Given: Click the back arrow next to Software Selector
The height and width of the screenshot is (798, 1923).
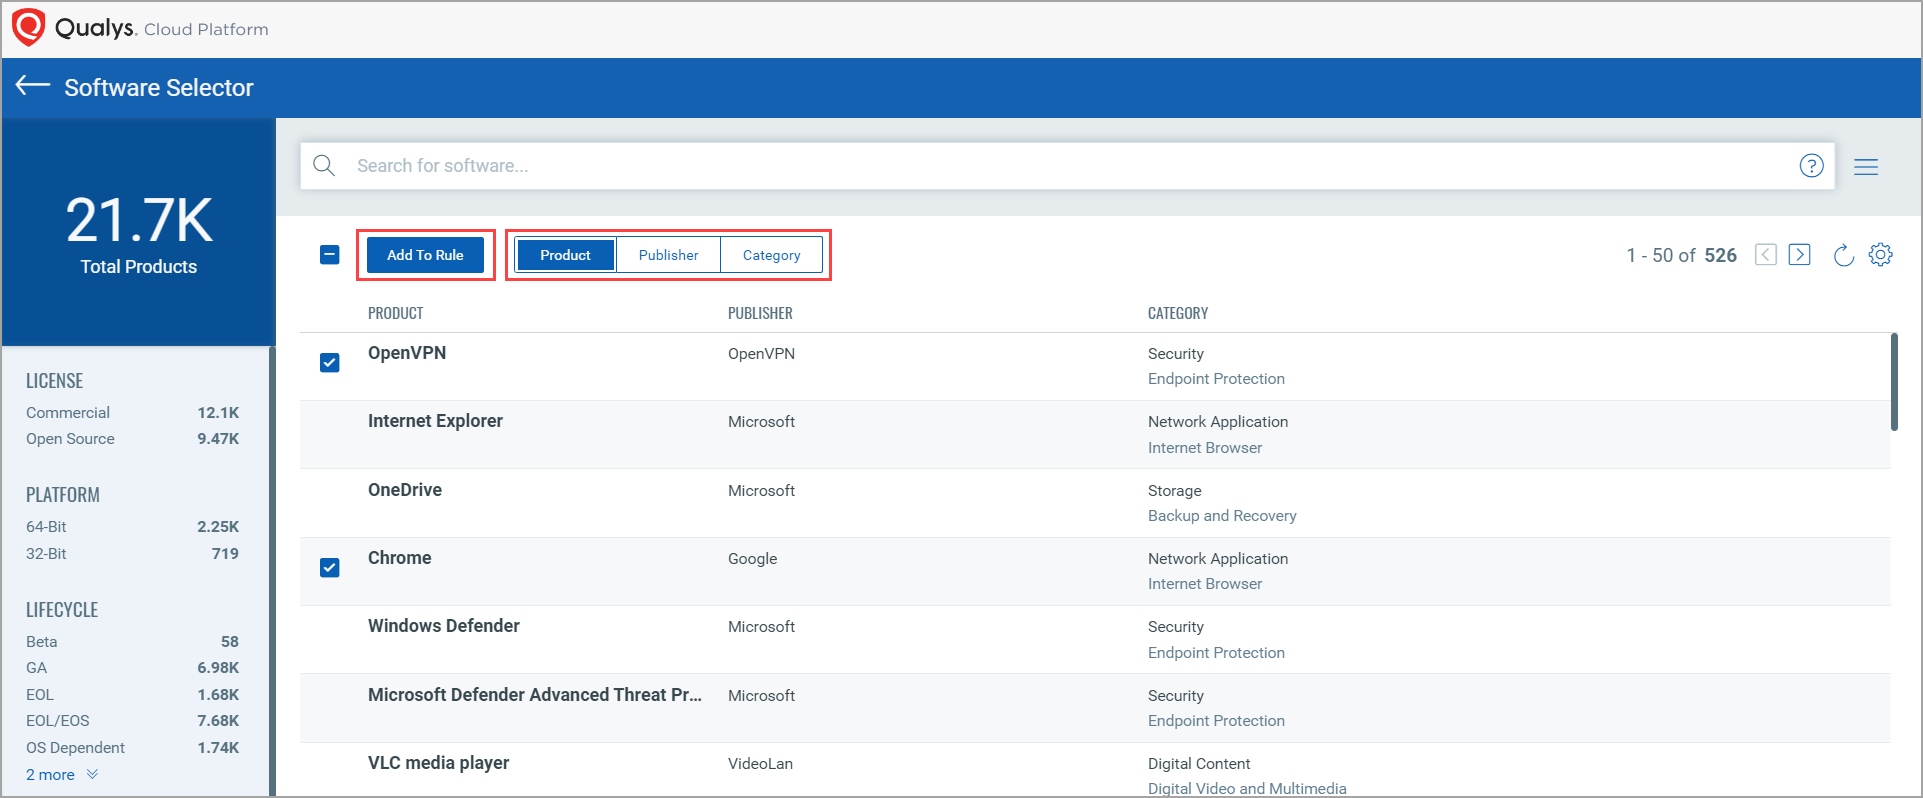Looking at the screenshot, I should tap(33, 86).
